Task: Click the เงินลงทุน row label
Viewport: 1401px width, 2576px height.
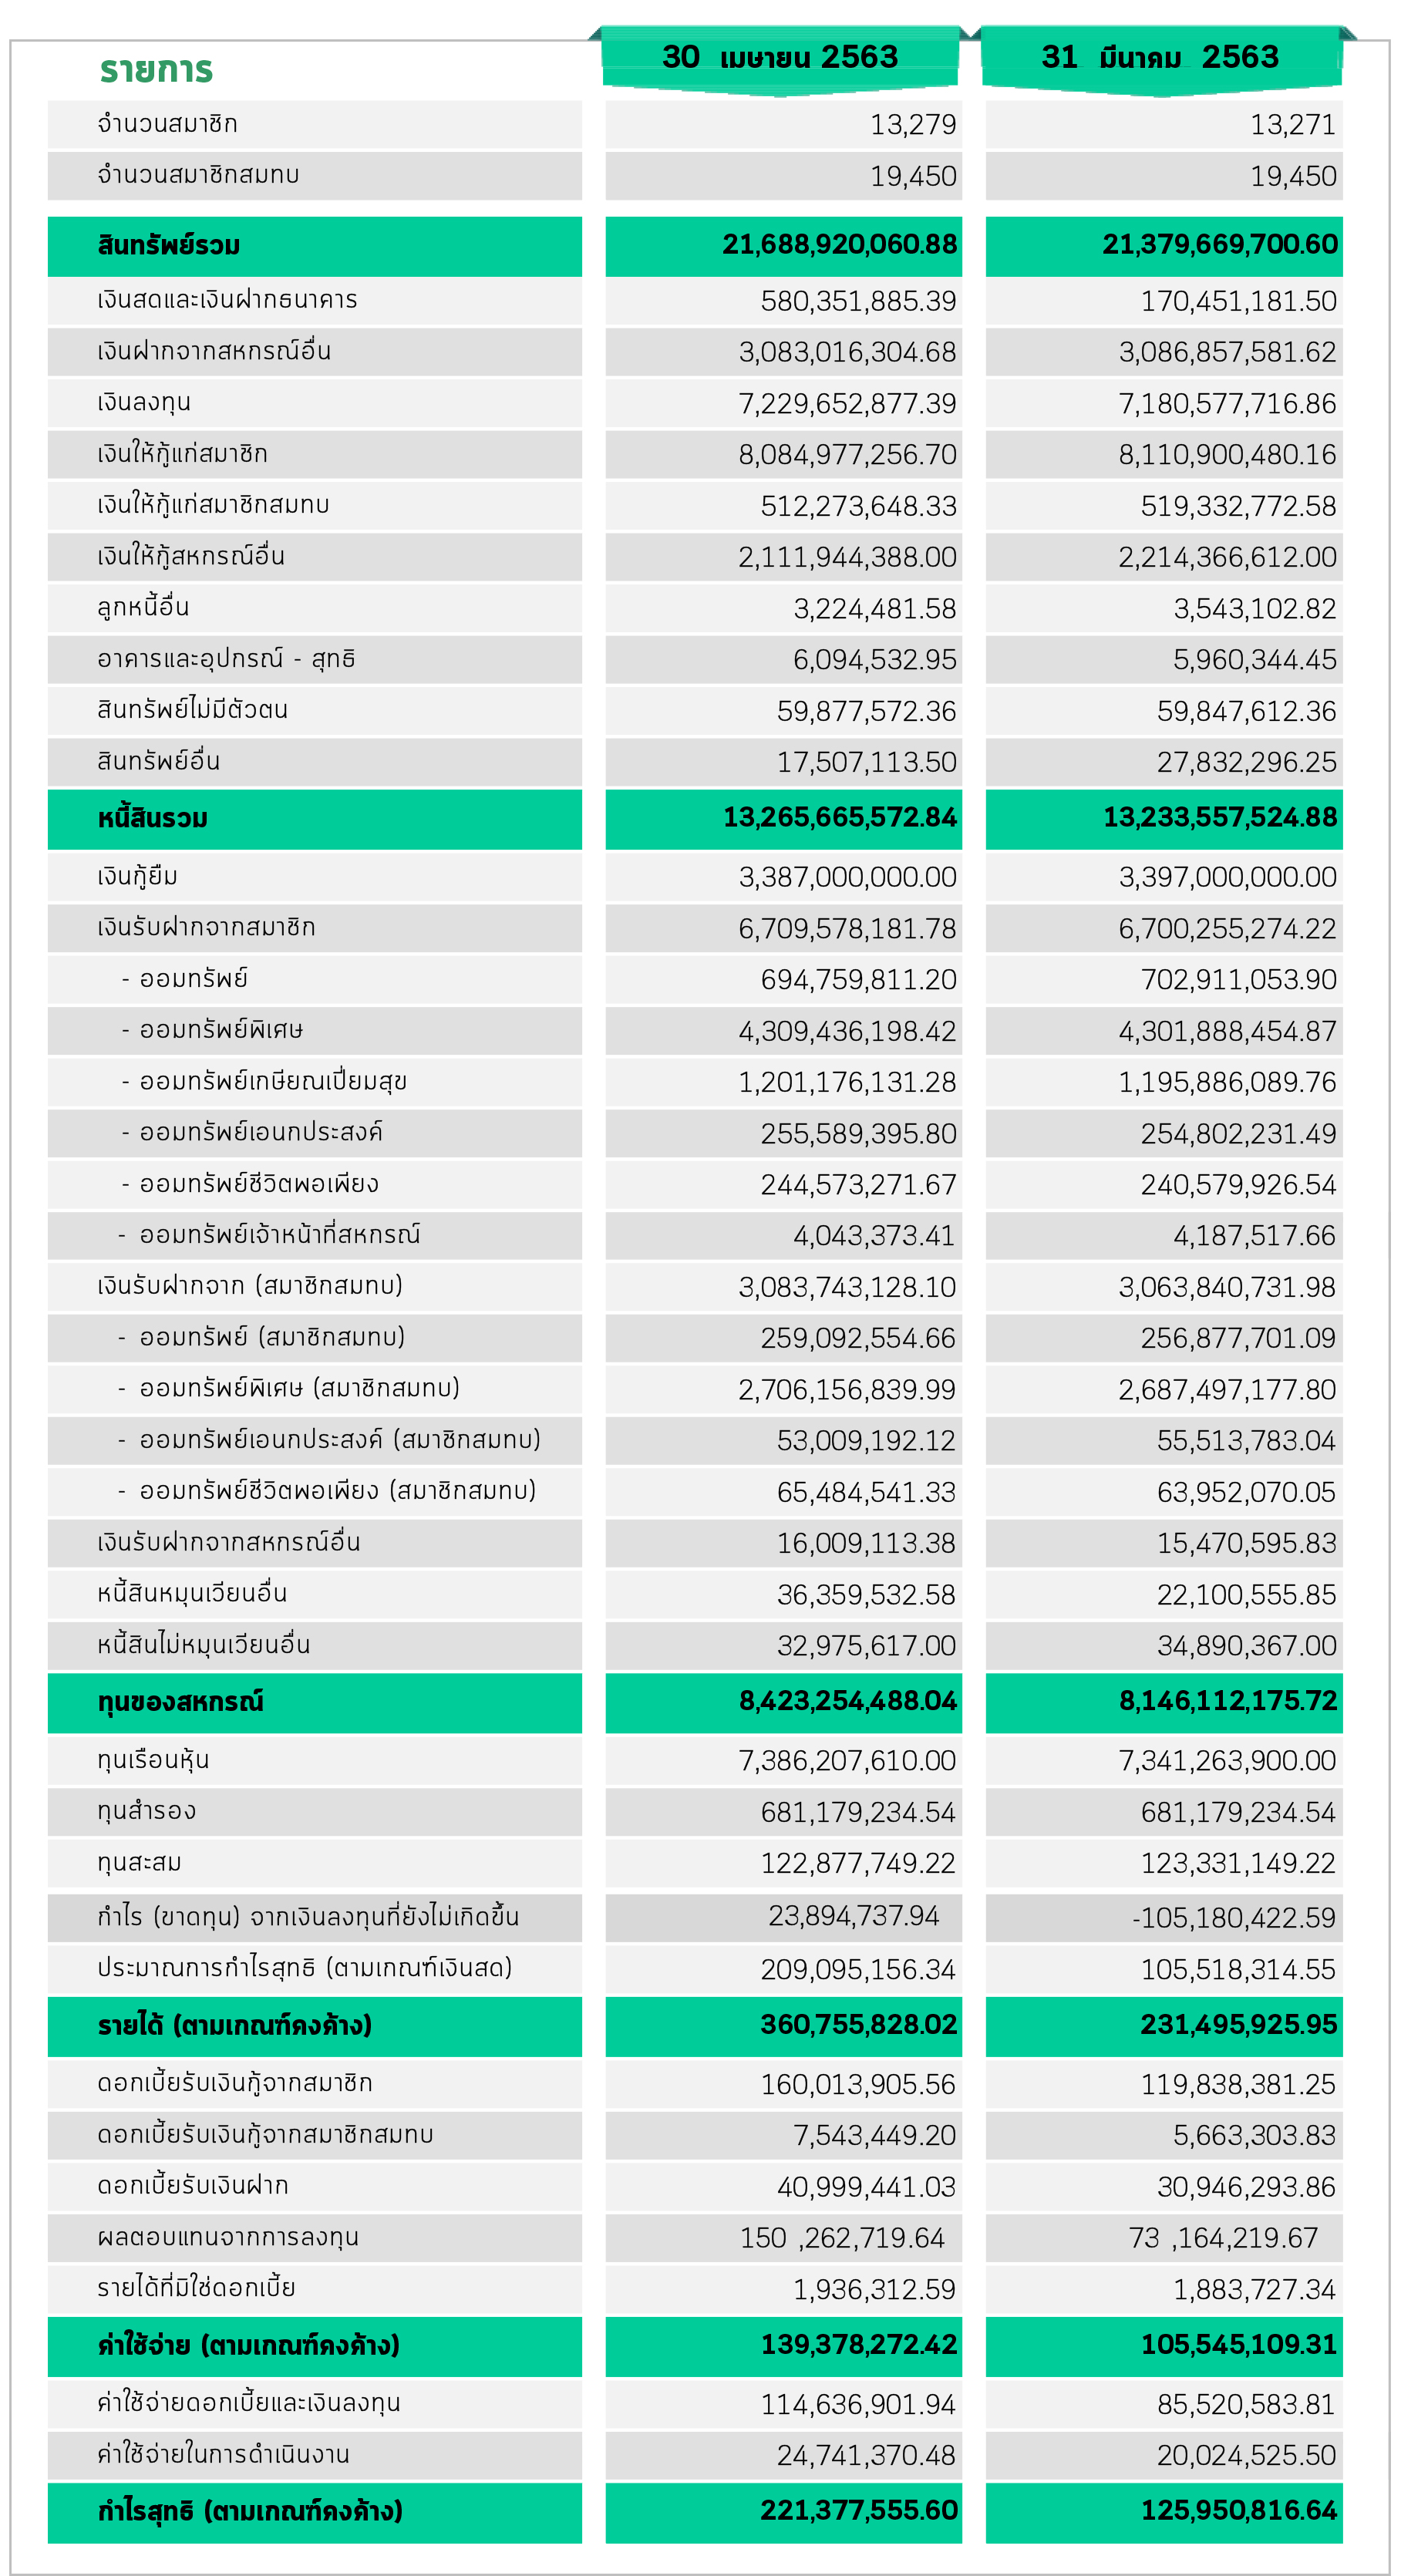Action: 144,402
